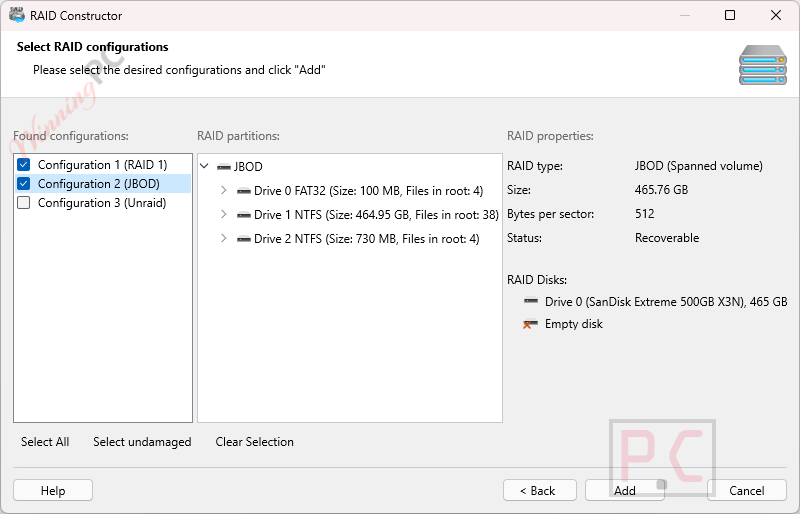Select the JBOD tree label

pyautogui.click(x=248, y=167)
